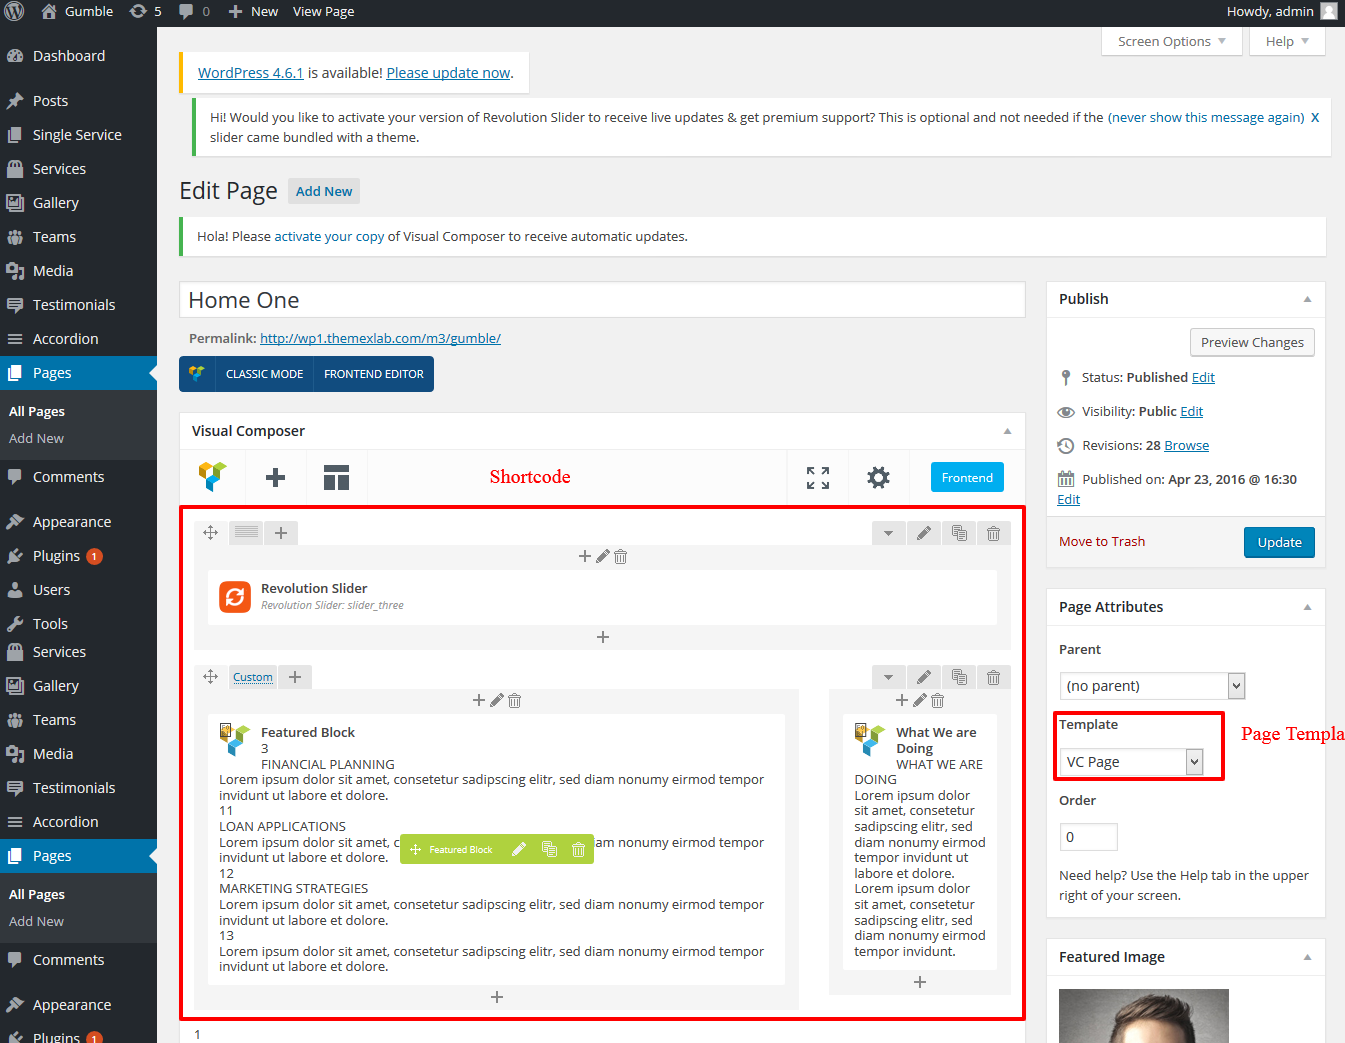Toggle Visual Composer fullscreen mode icon
The height and width of the screenshot is (1043, 1345).
click(818, 478)
